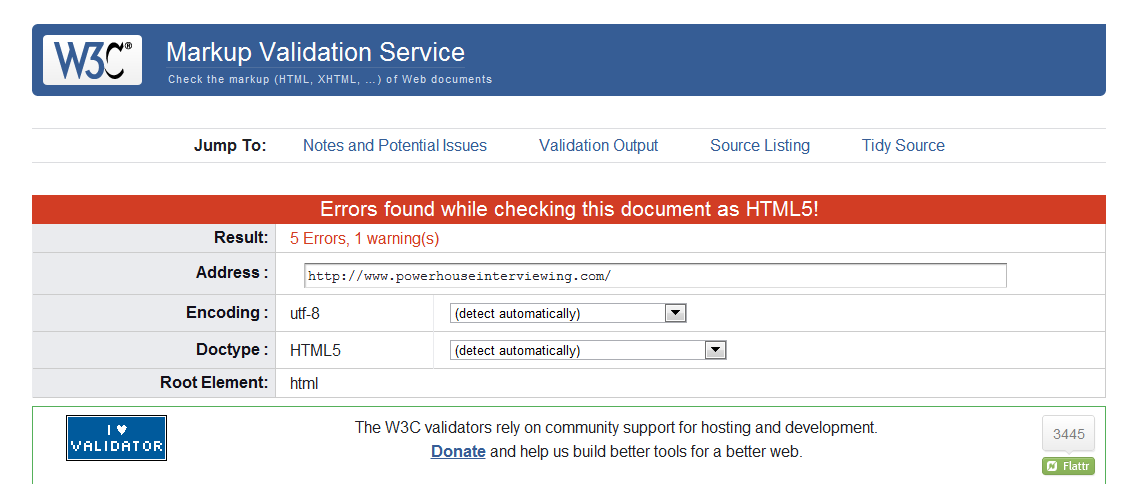Click into the Address input field
Viewport: 1138px width, 484px height.
[x=655, y=276]
